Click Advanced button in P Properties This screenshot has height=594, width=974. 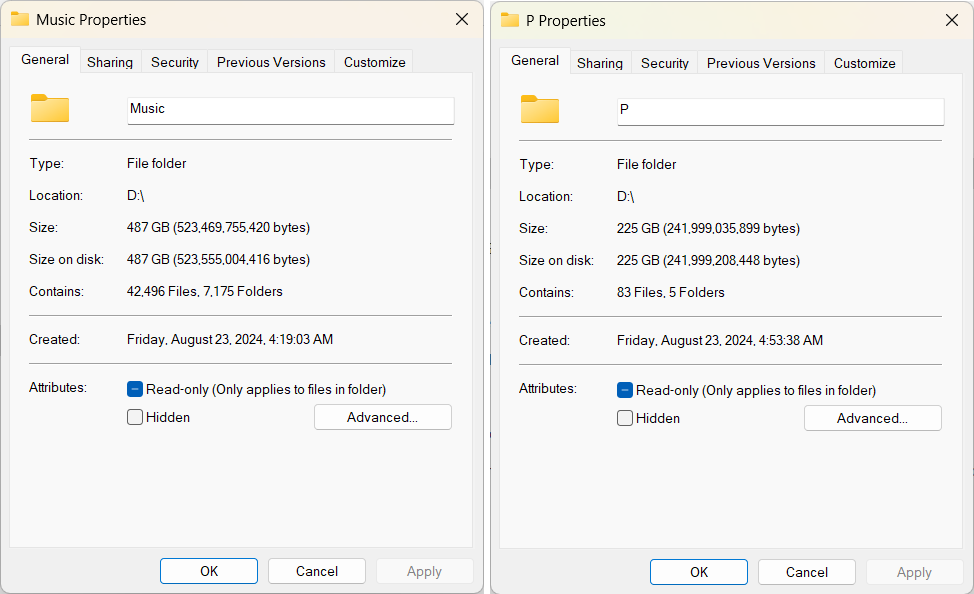pos(873,418)
